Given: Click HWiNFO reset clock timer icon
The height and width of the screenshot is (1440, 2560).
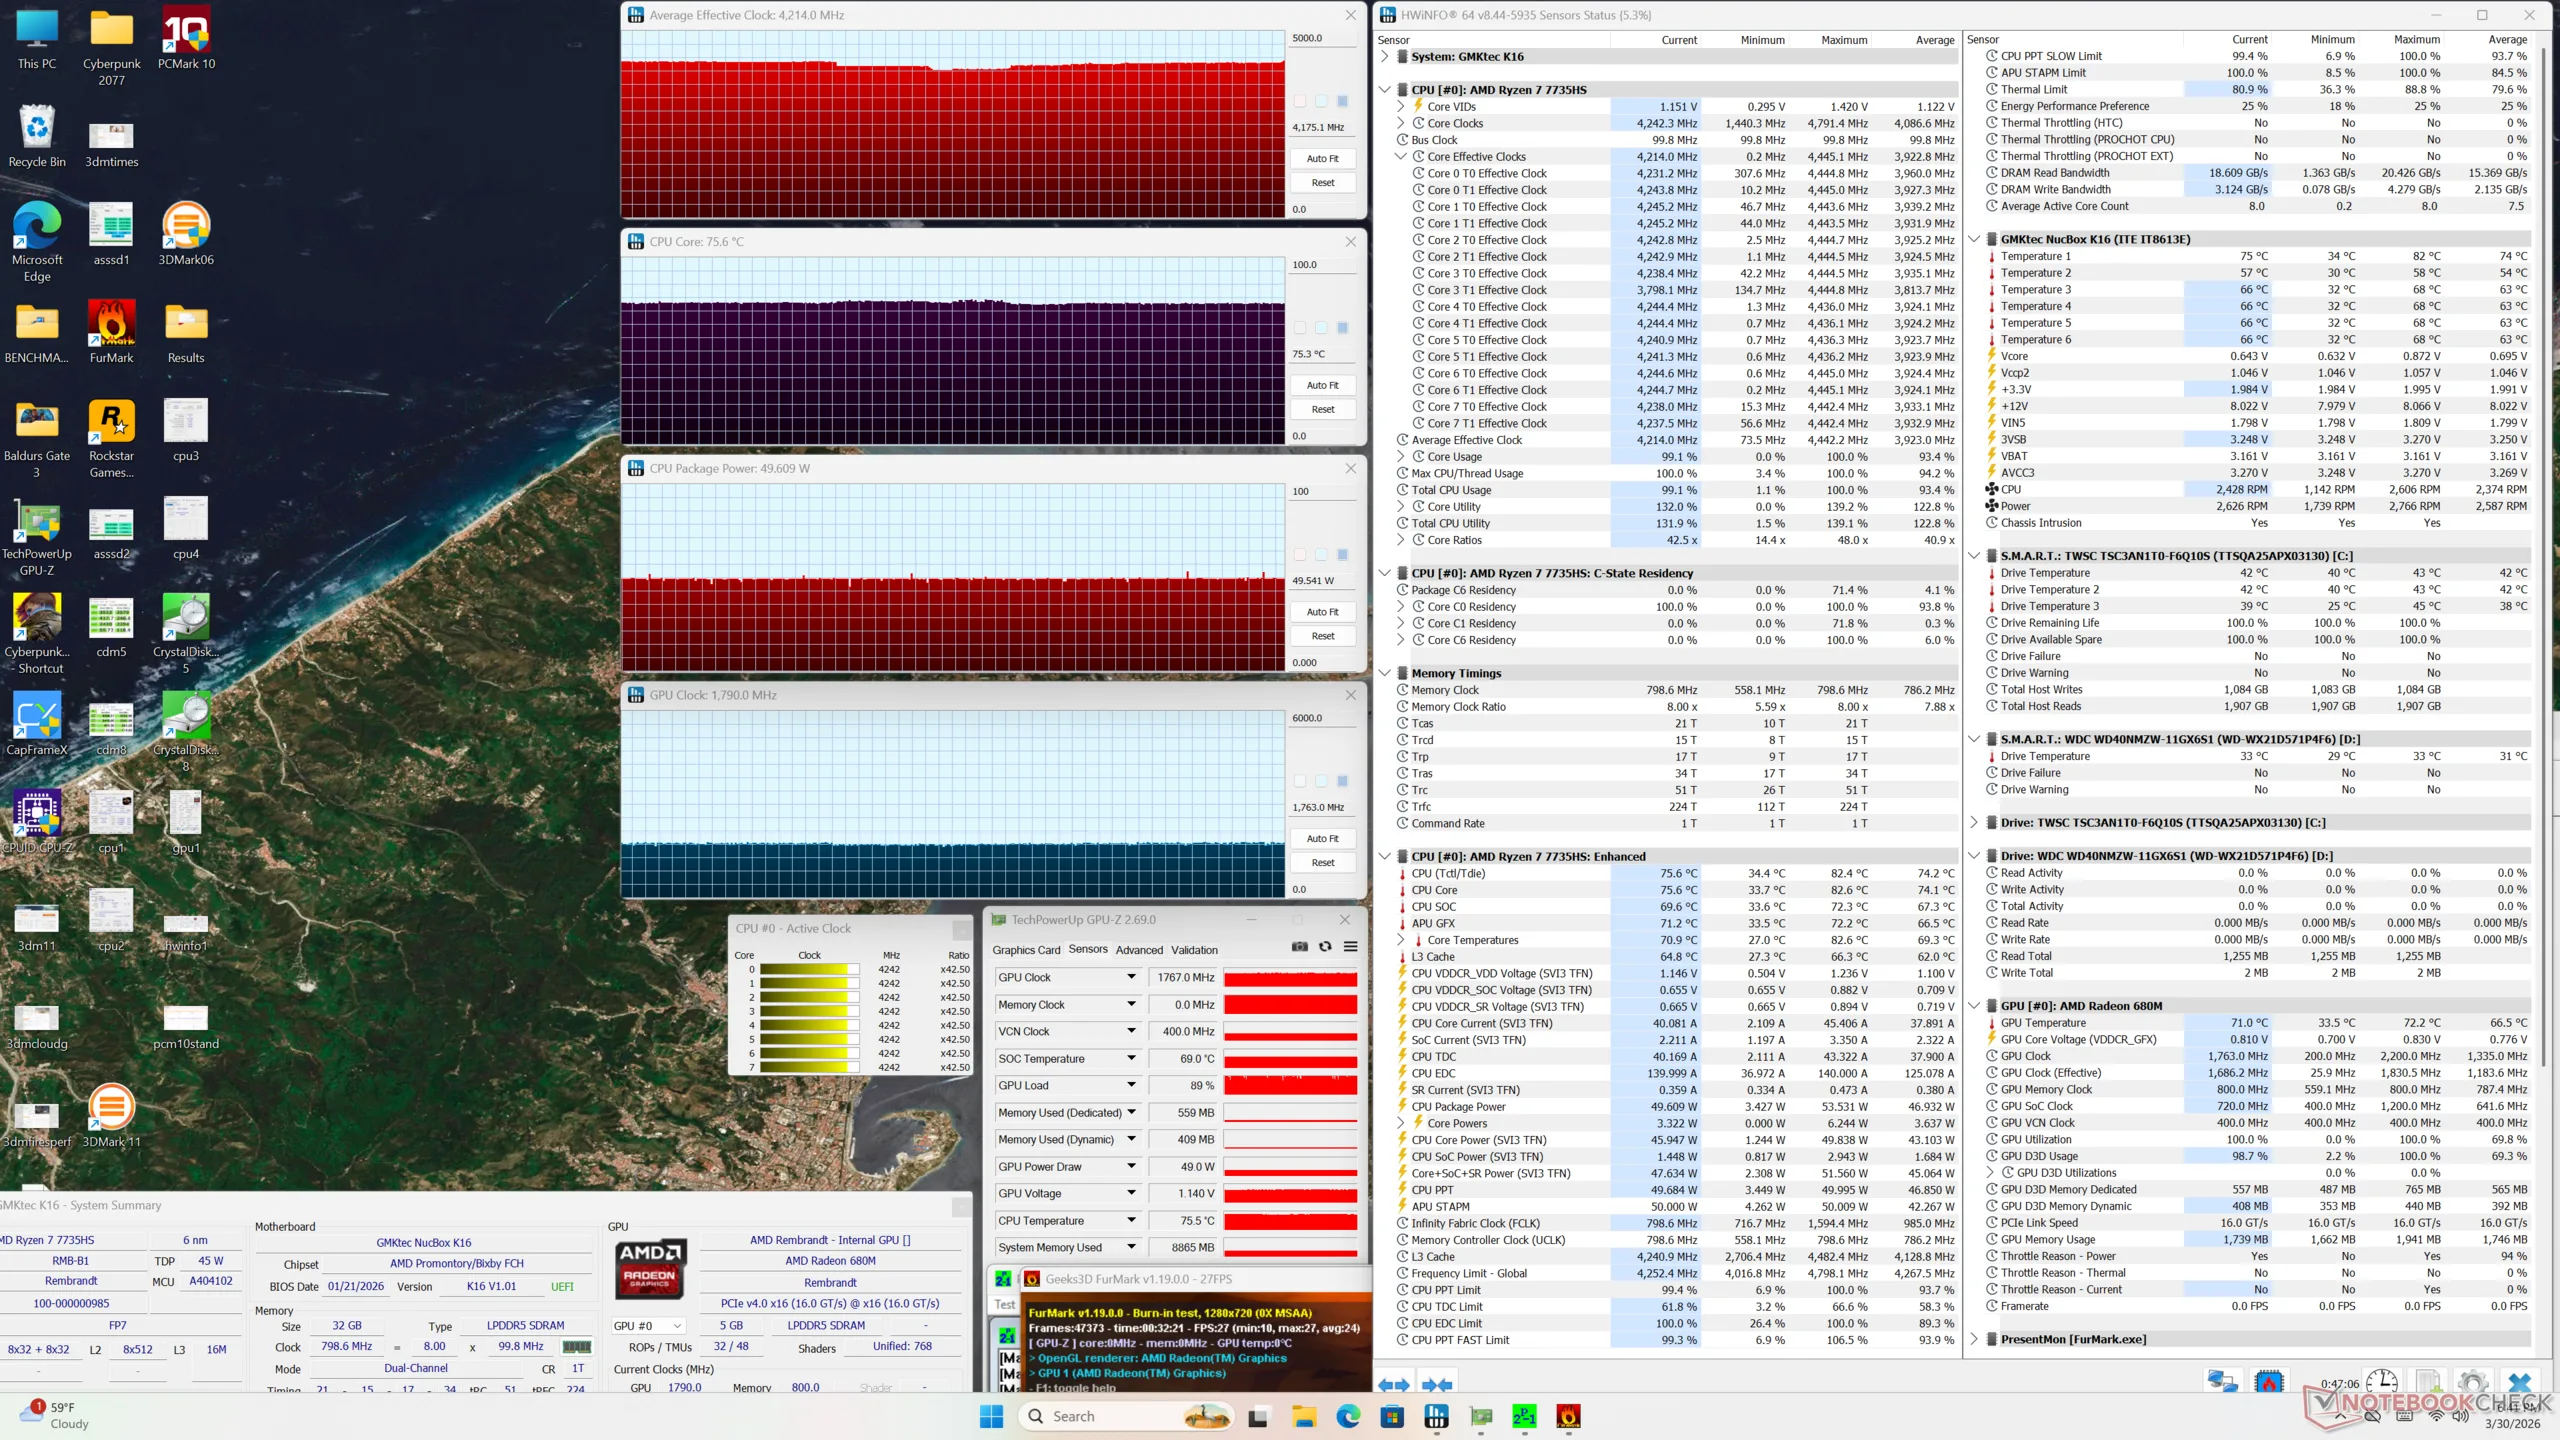Looking at the screenshot, I should (2381, 1382).
